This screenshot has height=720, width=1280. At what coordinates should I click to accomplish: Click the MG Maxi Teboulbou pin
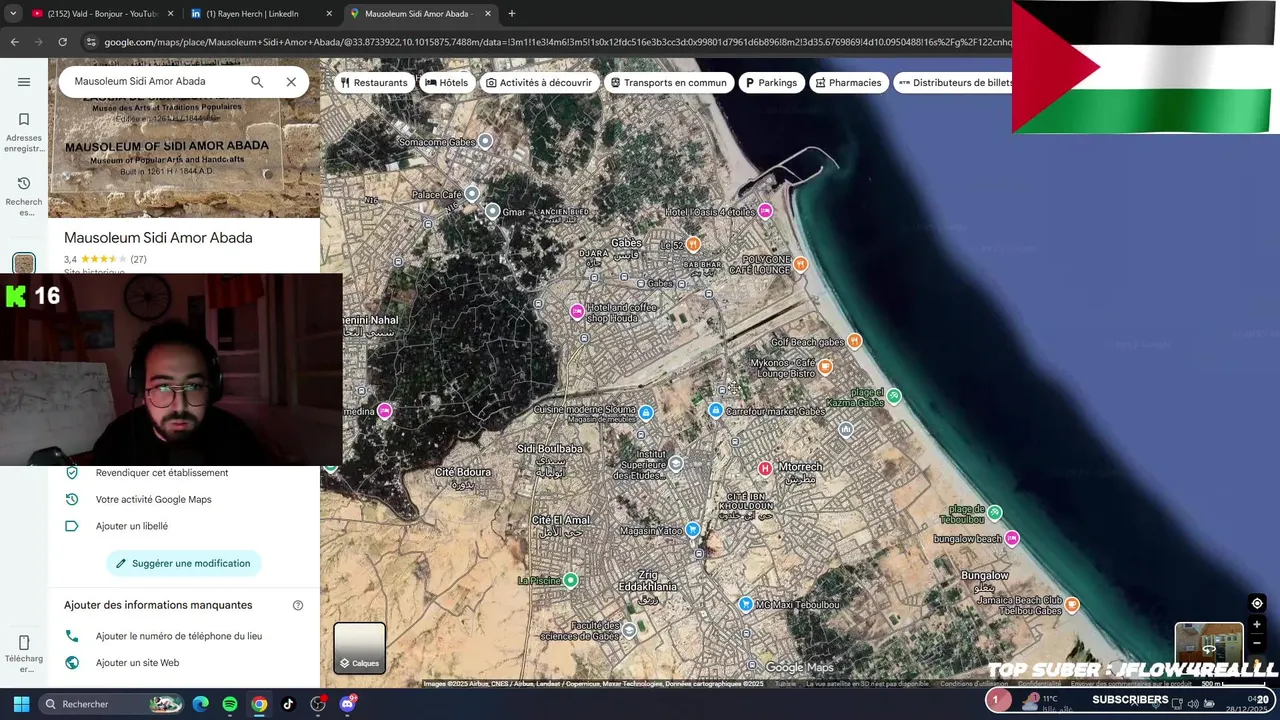click(x=745, y=604)
